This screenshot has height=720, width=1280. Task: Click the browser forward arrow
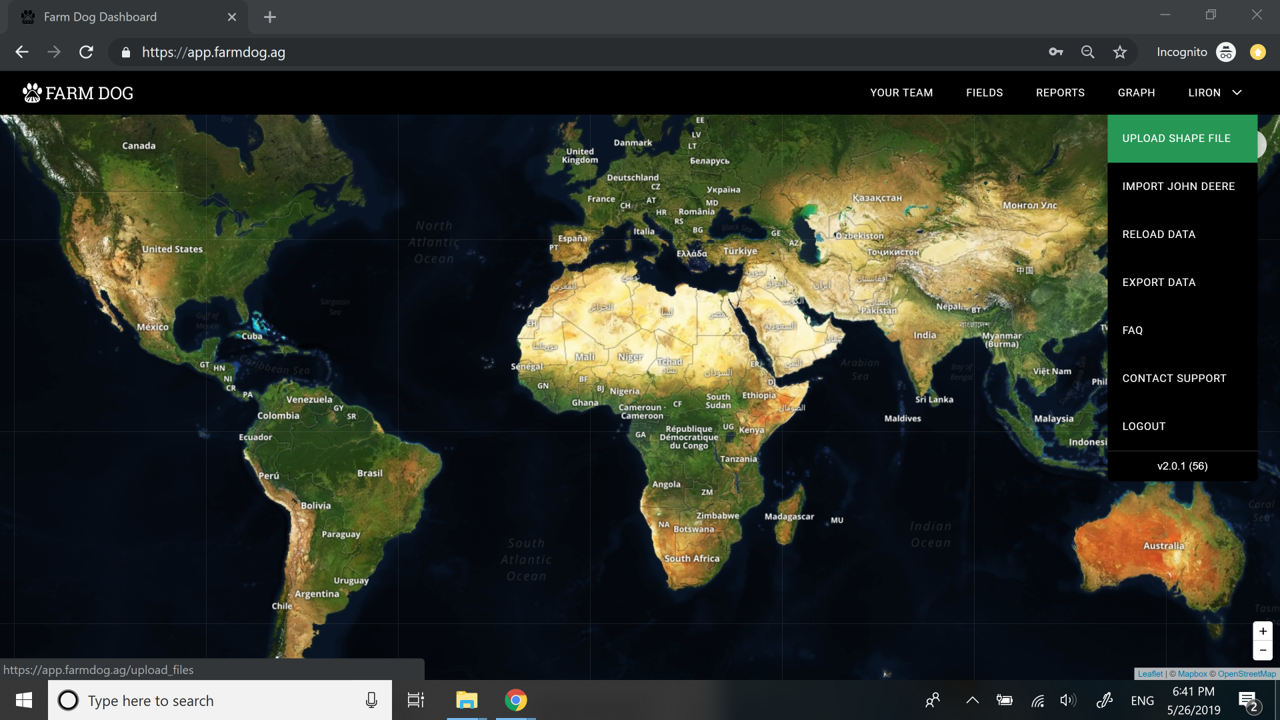[54, 52]
